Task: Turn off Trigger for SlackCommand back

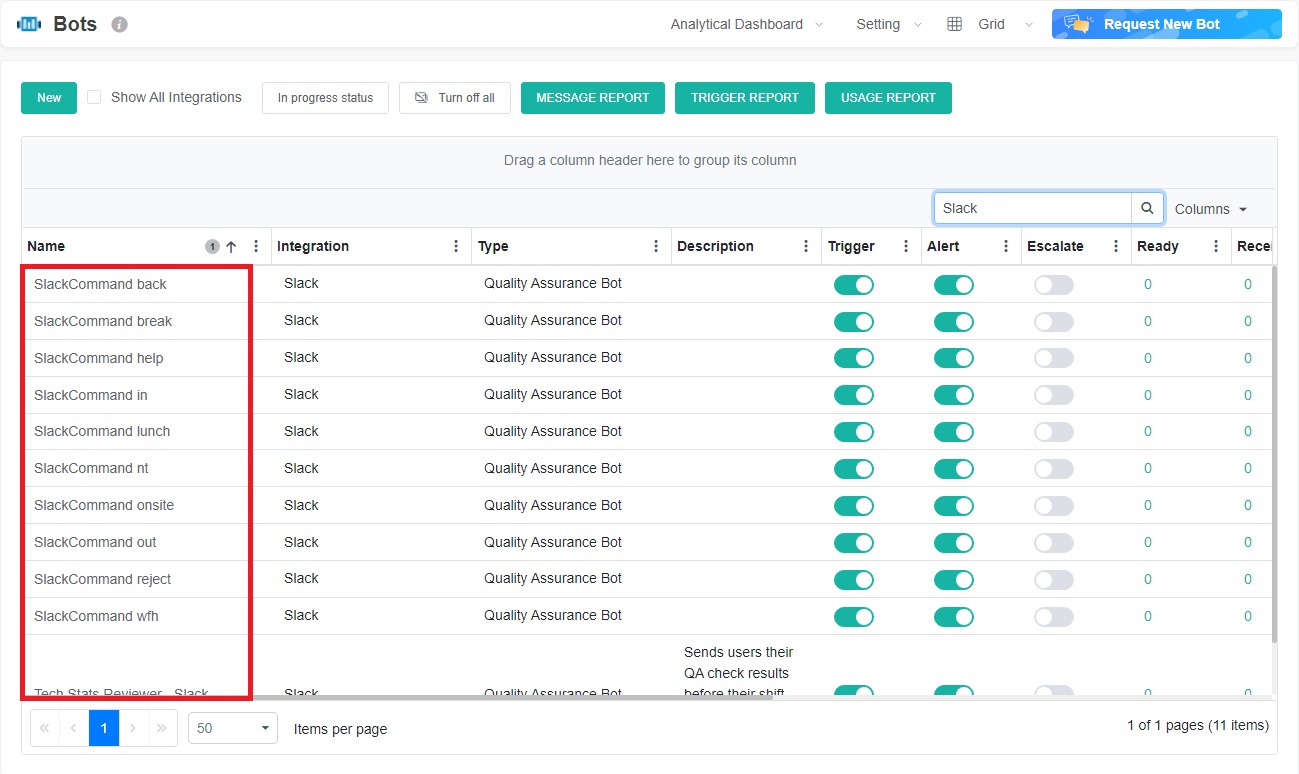Action: point(853,285)
